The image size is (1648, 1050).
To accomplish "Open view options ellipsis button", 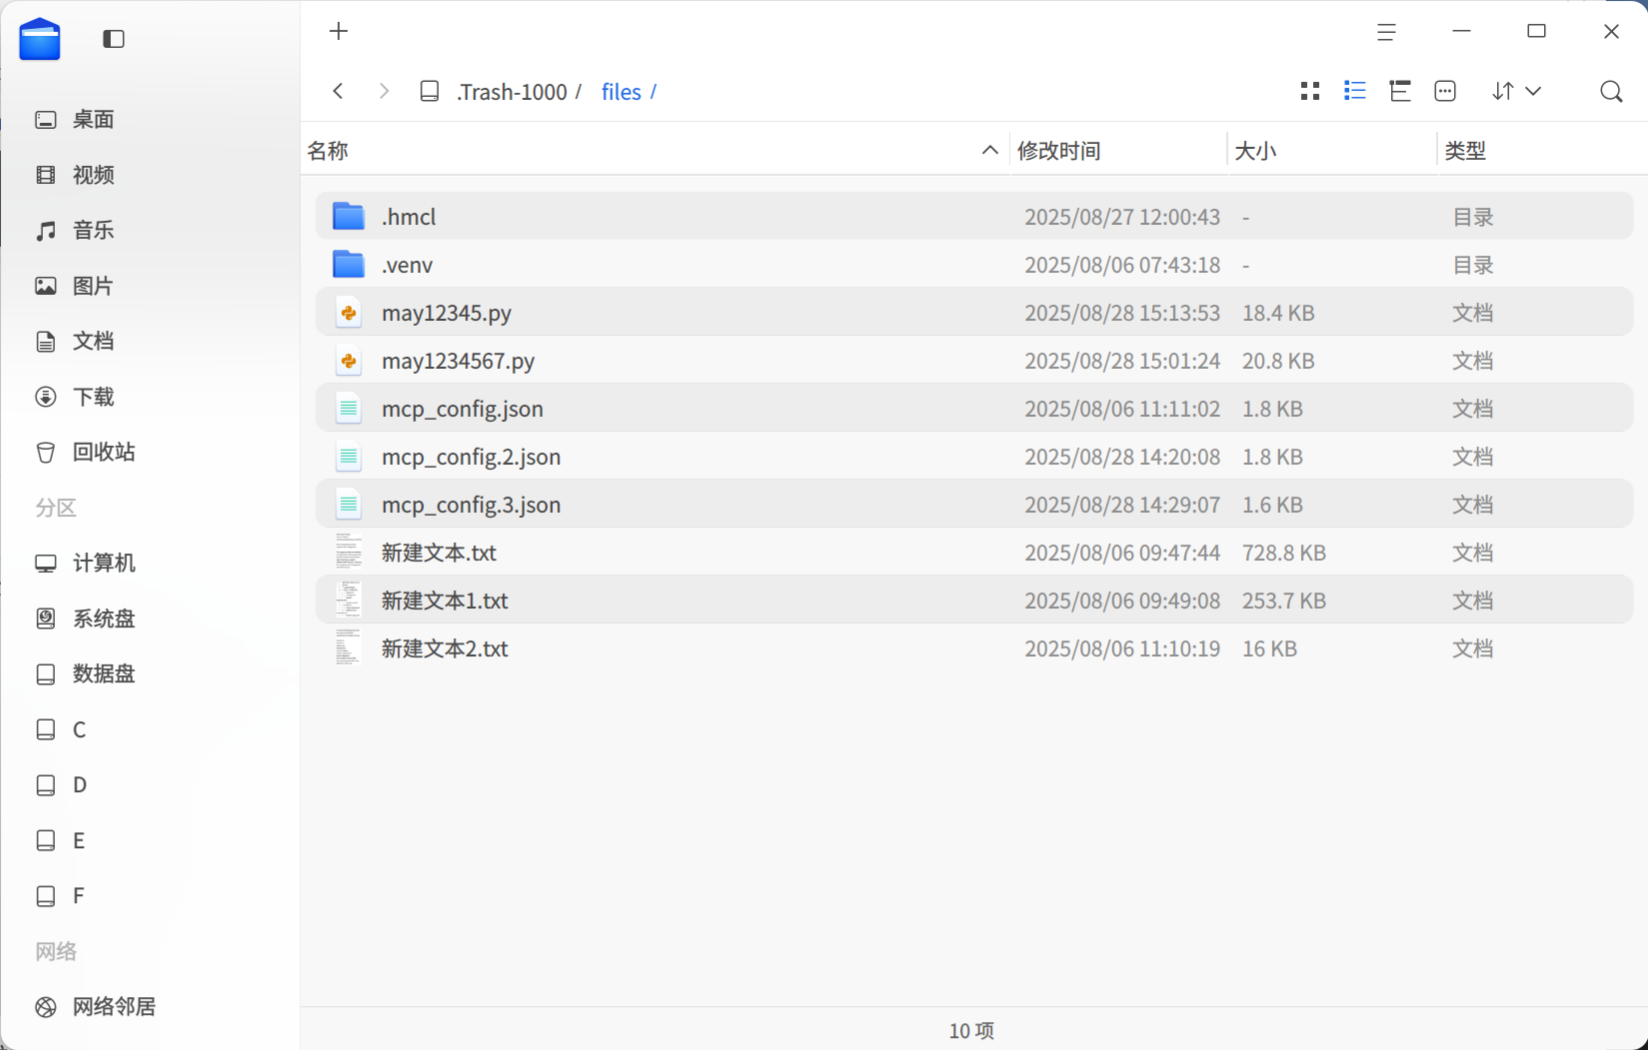I will [x=1445, y=91].
